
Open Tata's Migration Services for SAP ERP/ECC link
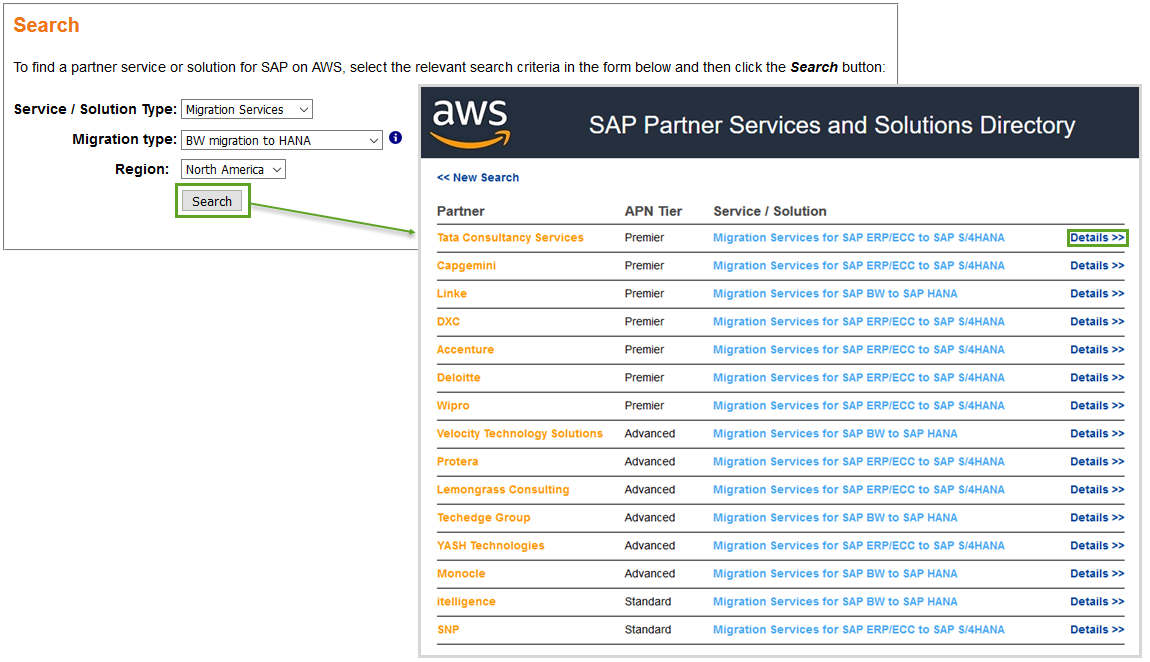(x=859, y=238)
